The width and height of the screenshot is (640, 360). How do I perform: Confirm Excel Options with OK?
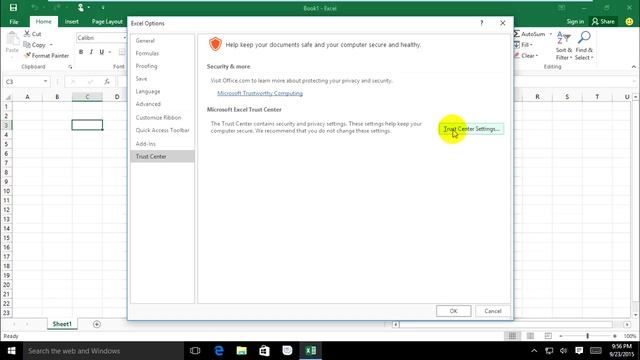453,311
